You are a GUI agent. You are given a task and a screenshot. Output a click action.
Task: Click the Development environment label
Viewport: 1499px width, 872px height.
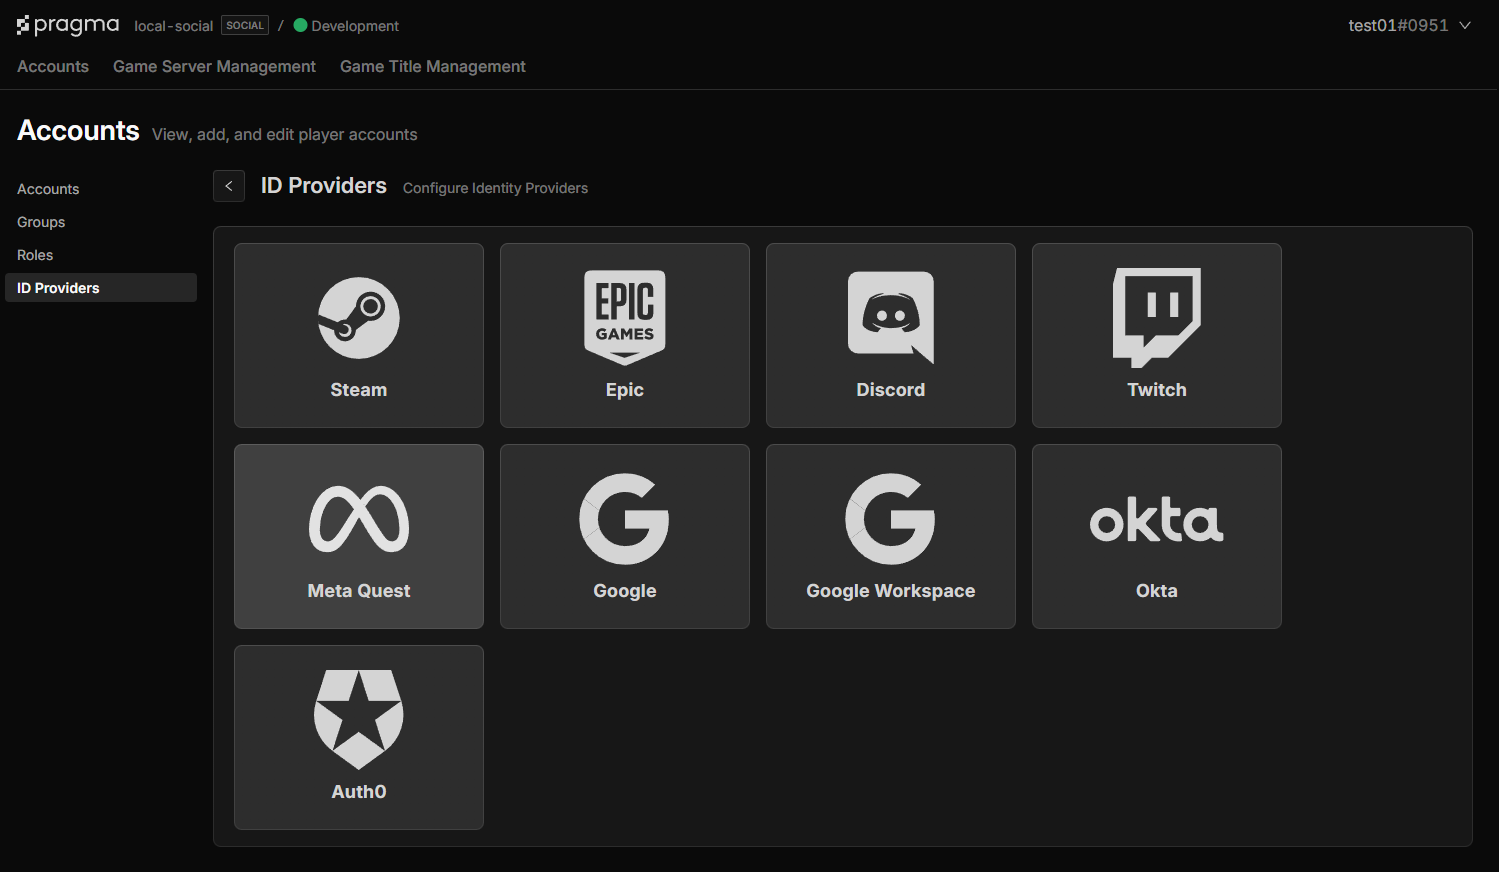point(355,26)
